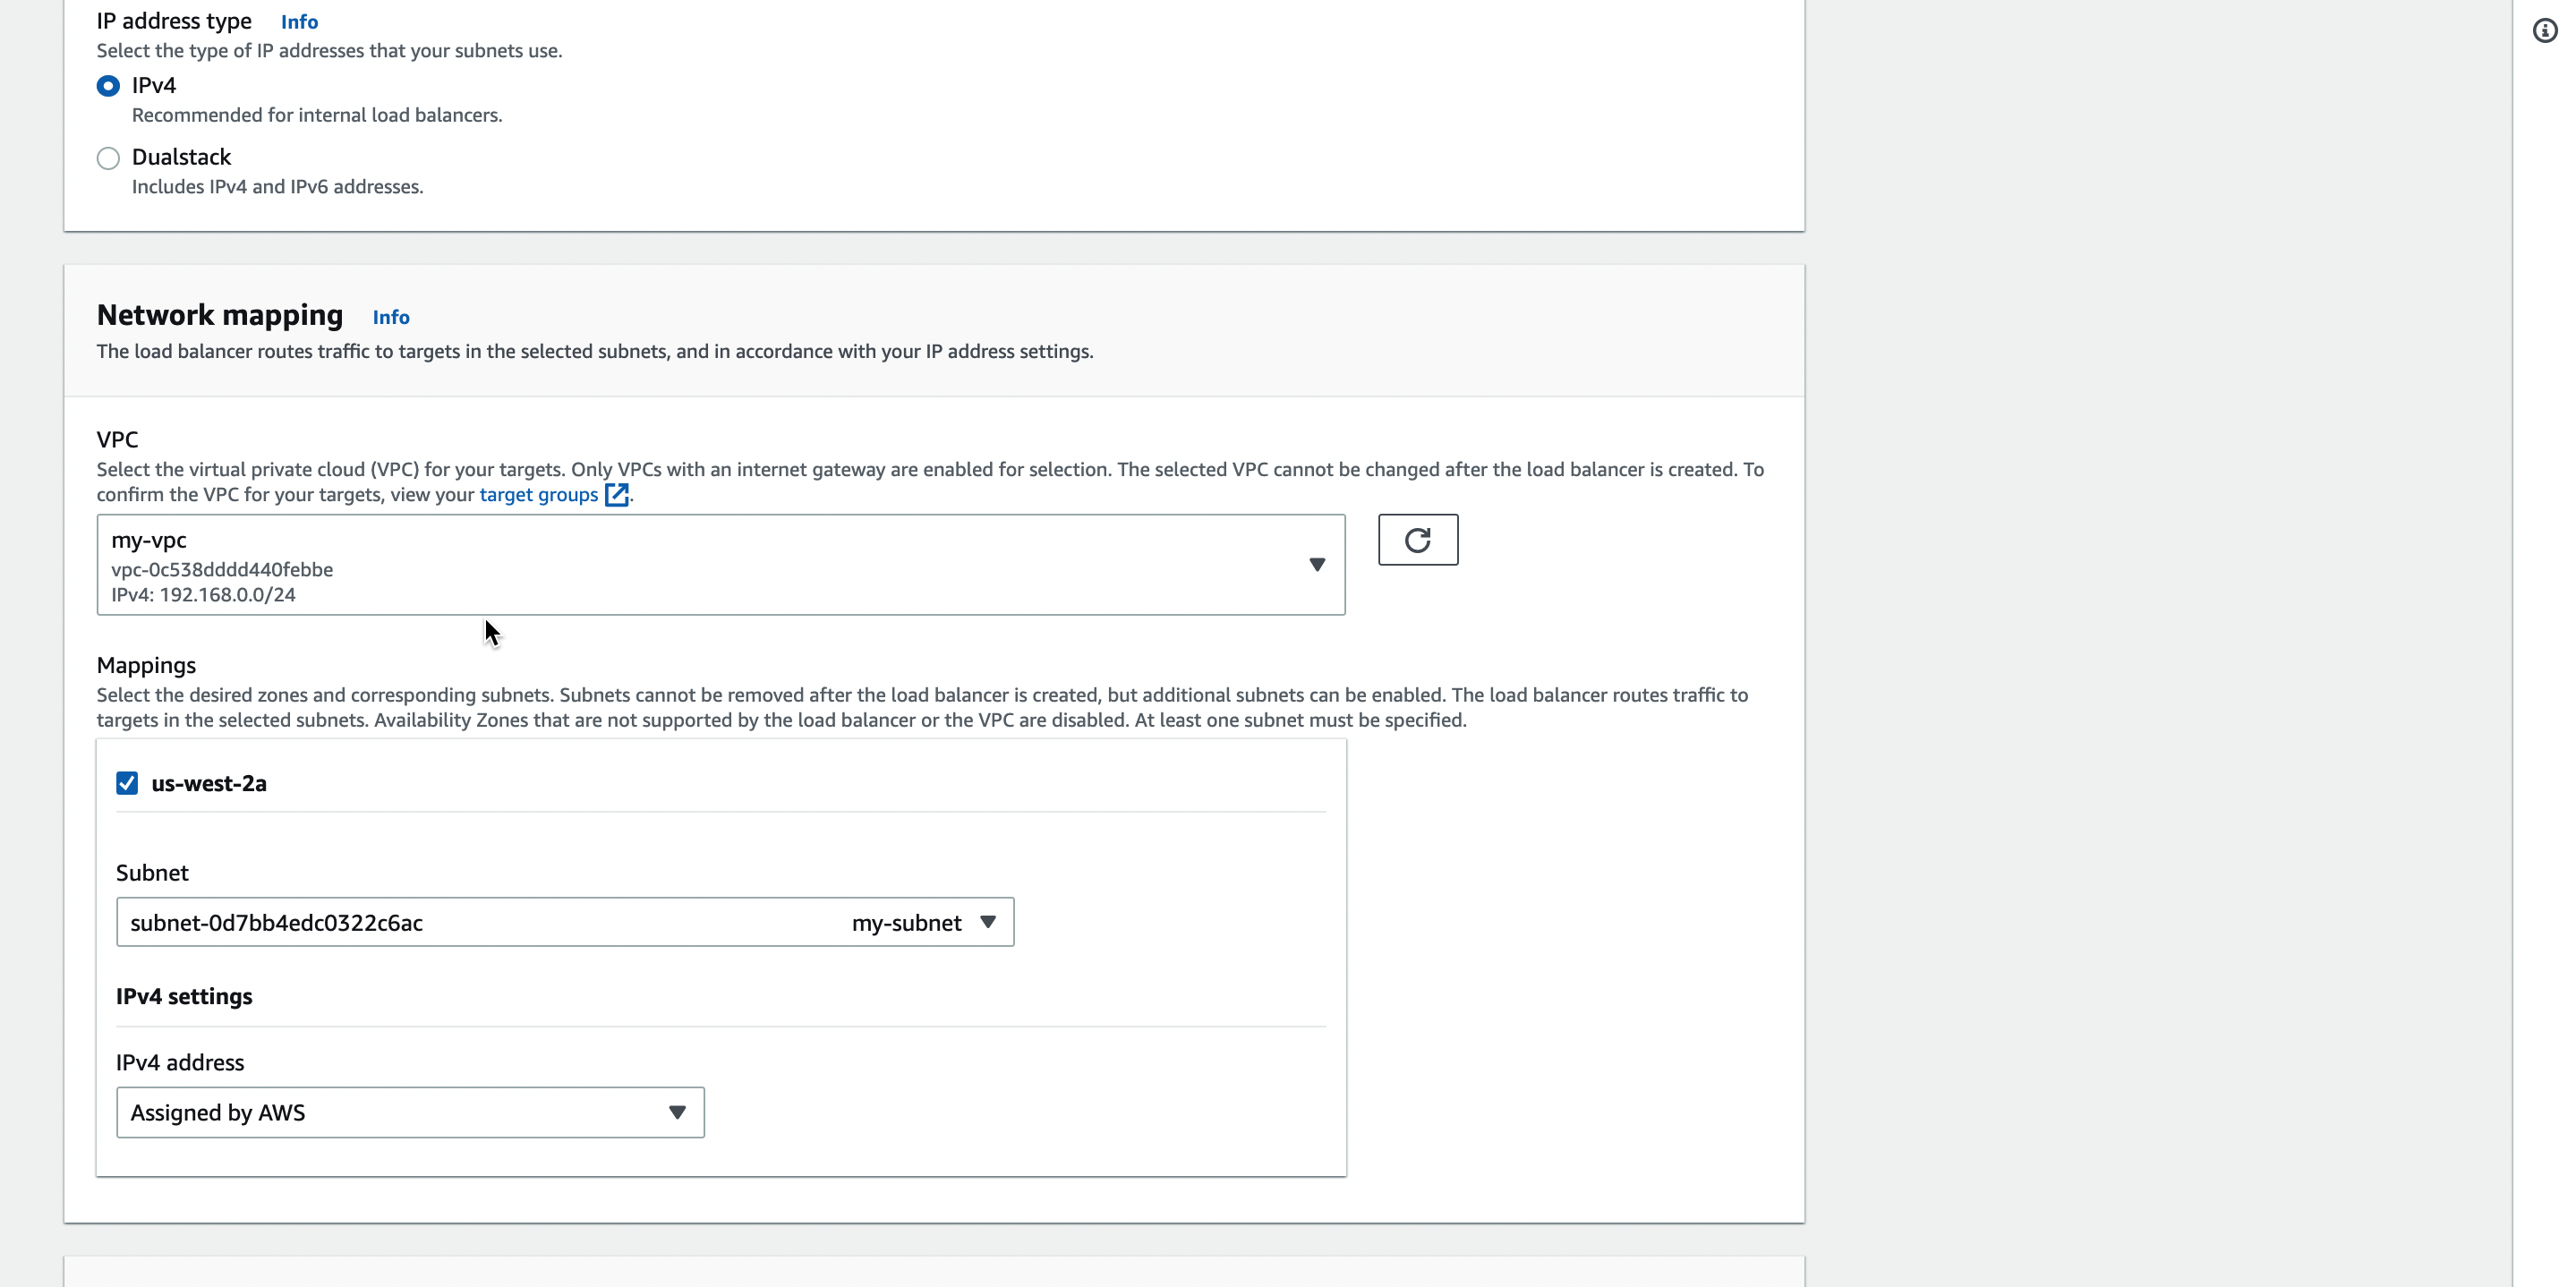2576x1287 pixels.
Task: Open Info link beside IP address type
Action: pos(299,22)
